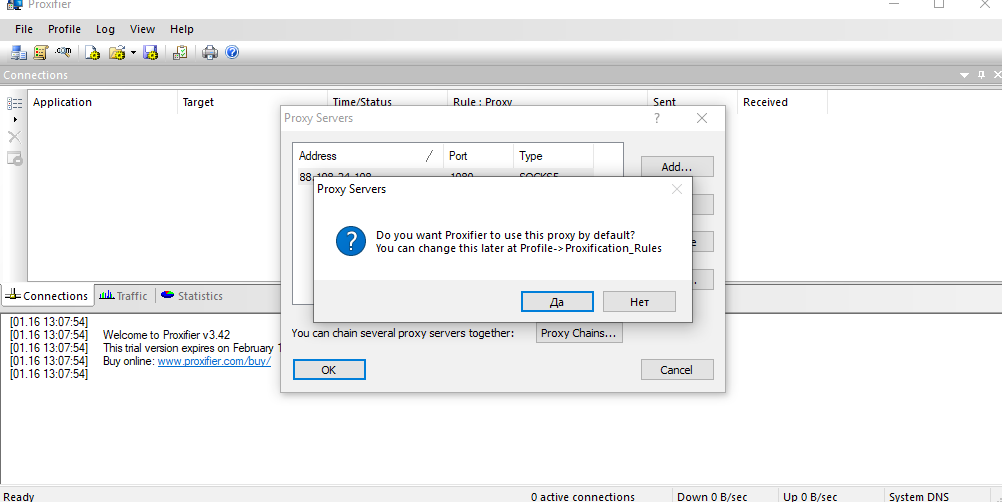
Task: Sort by the Port column header
Action: click(x=479, y=156)
